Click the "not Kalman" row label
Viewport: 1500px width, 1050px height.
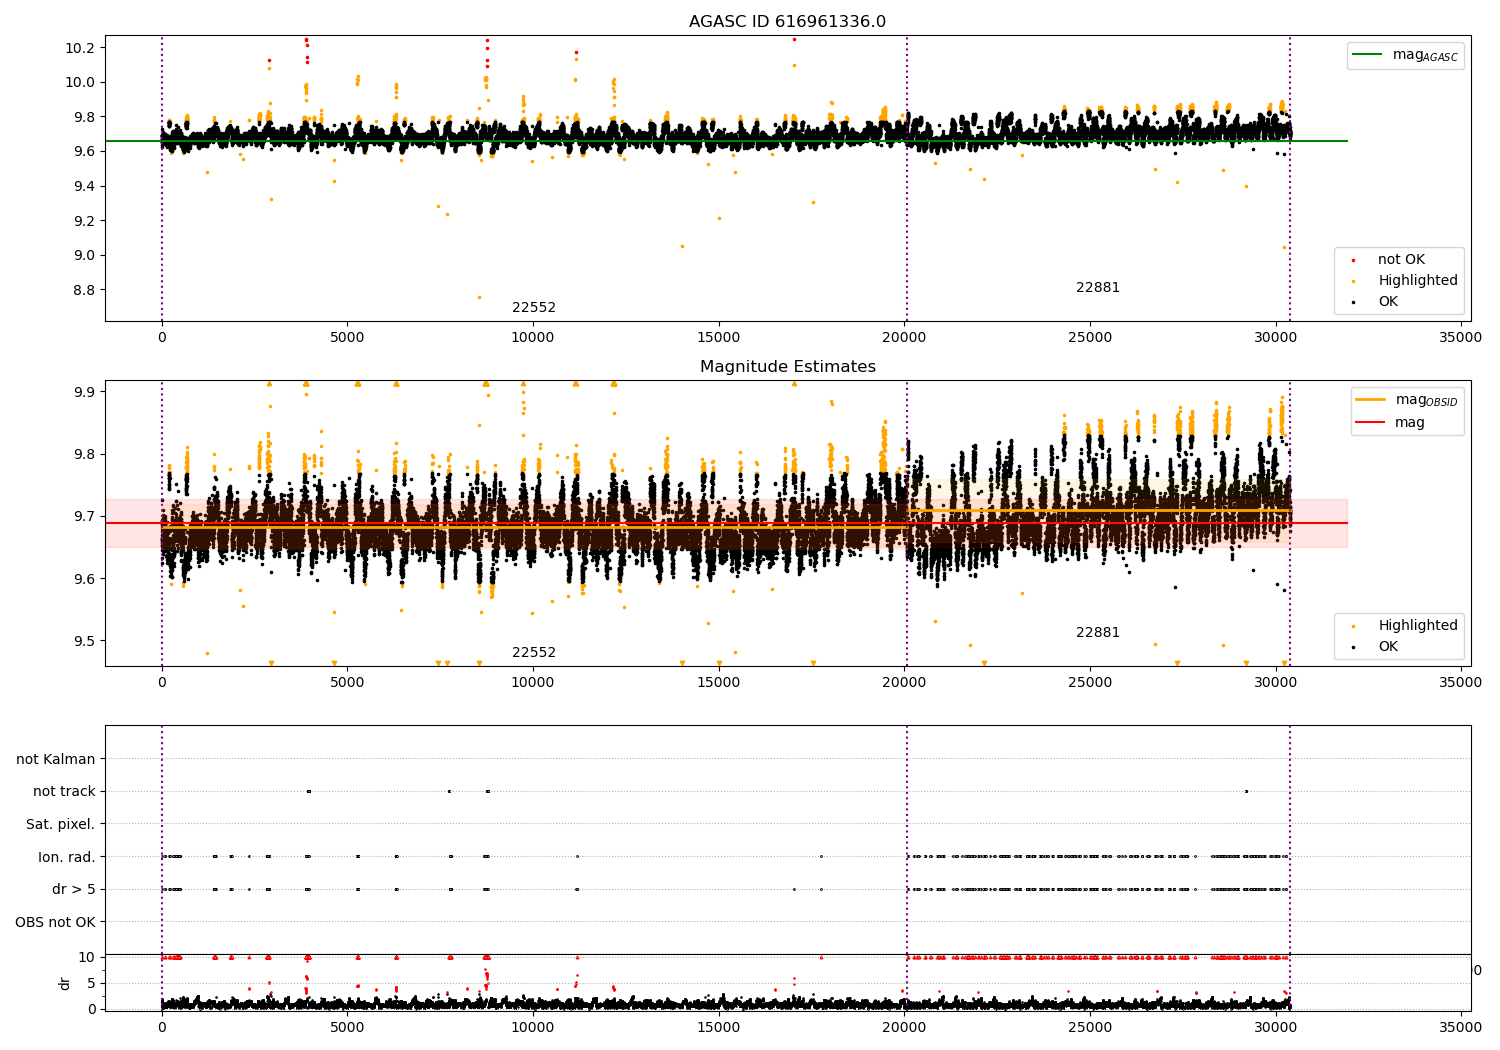pos(56,759)
